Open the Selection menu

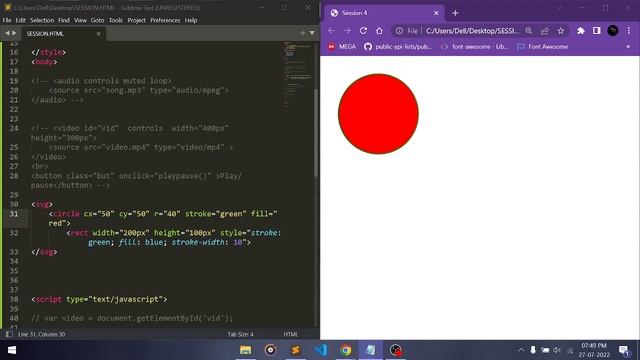point(42,20)
